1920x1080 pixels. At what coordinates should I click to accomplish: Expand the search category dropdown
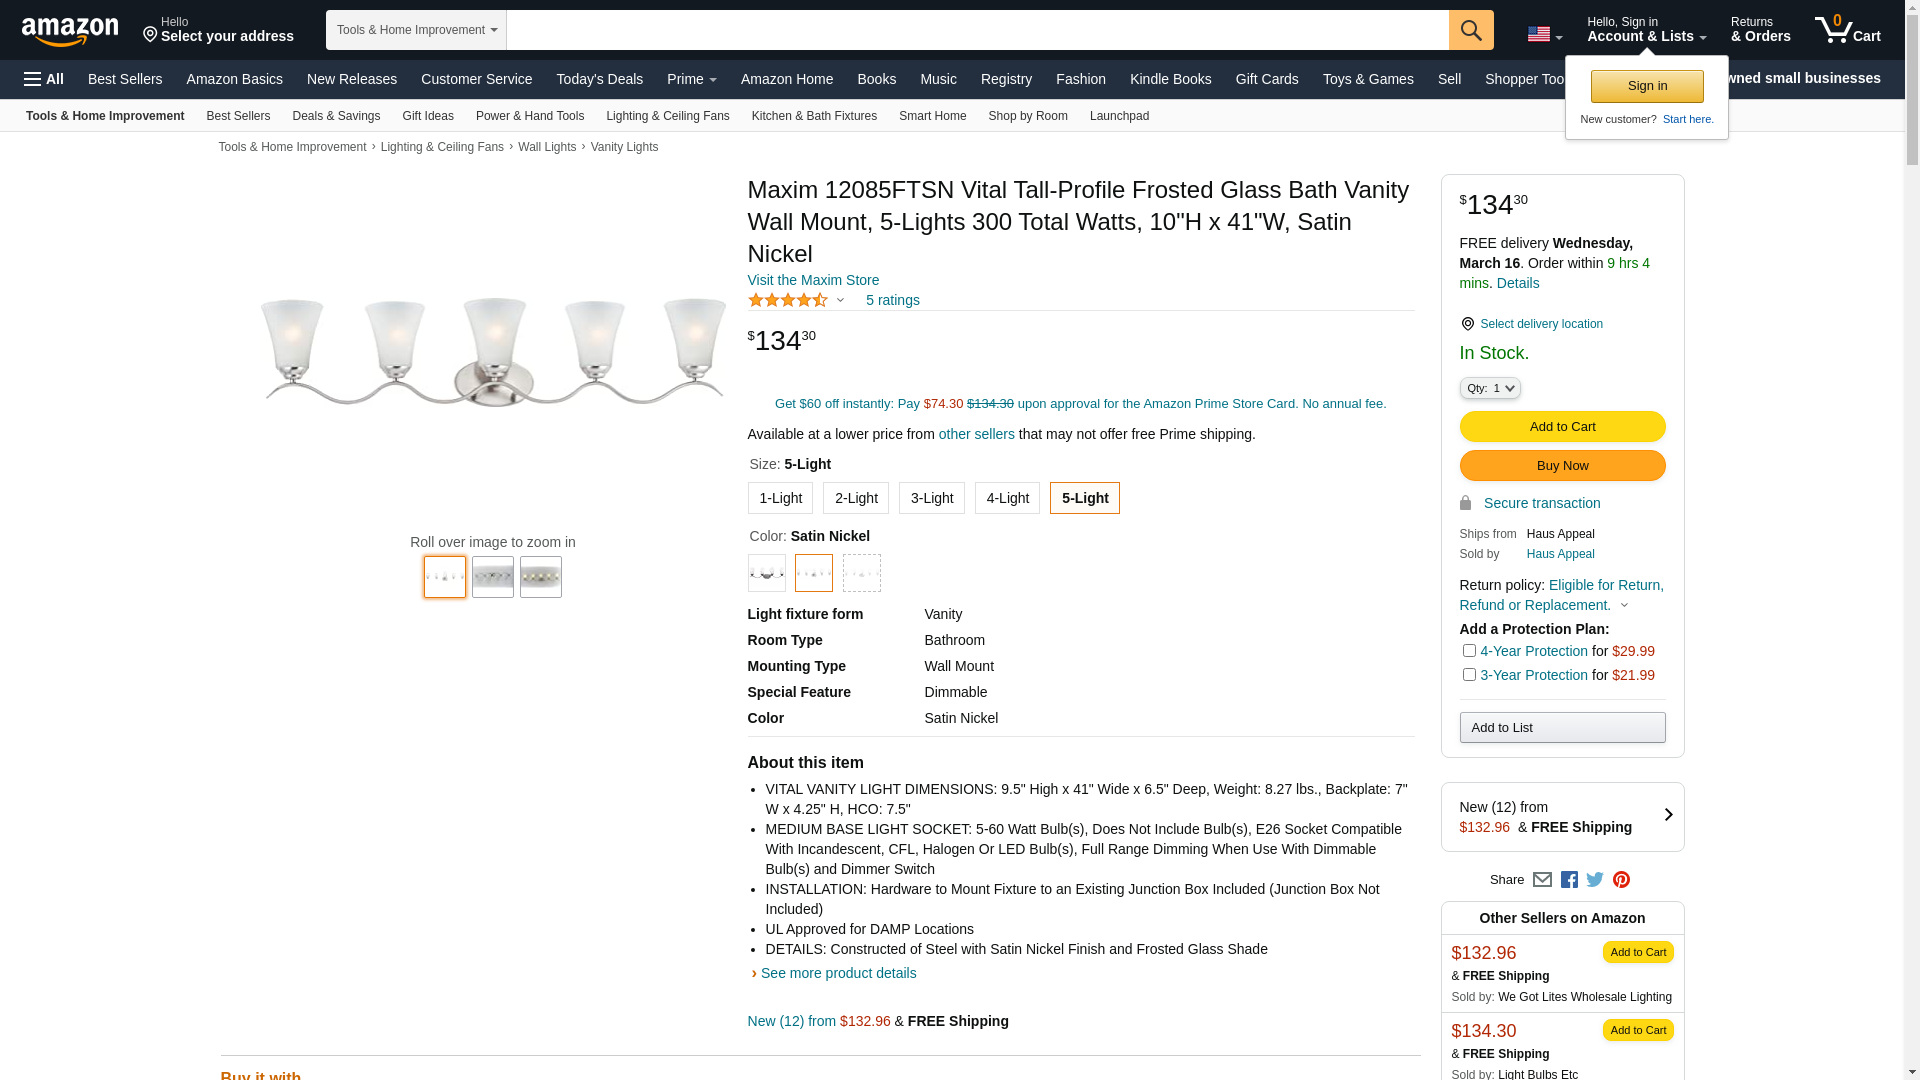pos(416,30)
